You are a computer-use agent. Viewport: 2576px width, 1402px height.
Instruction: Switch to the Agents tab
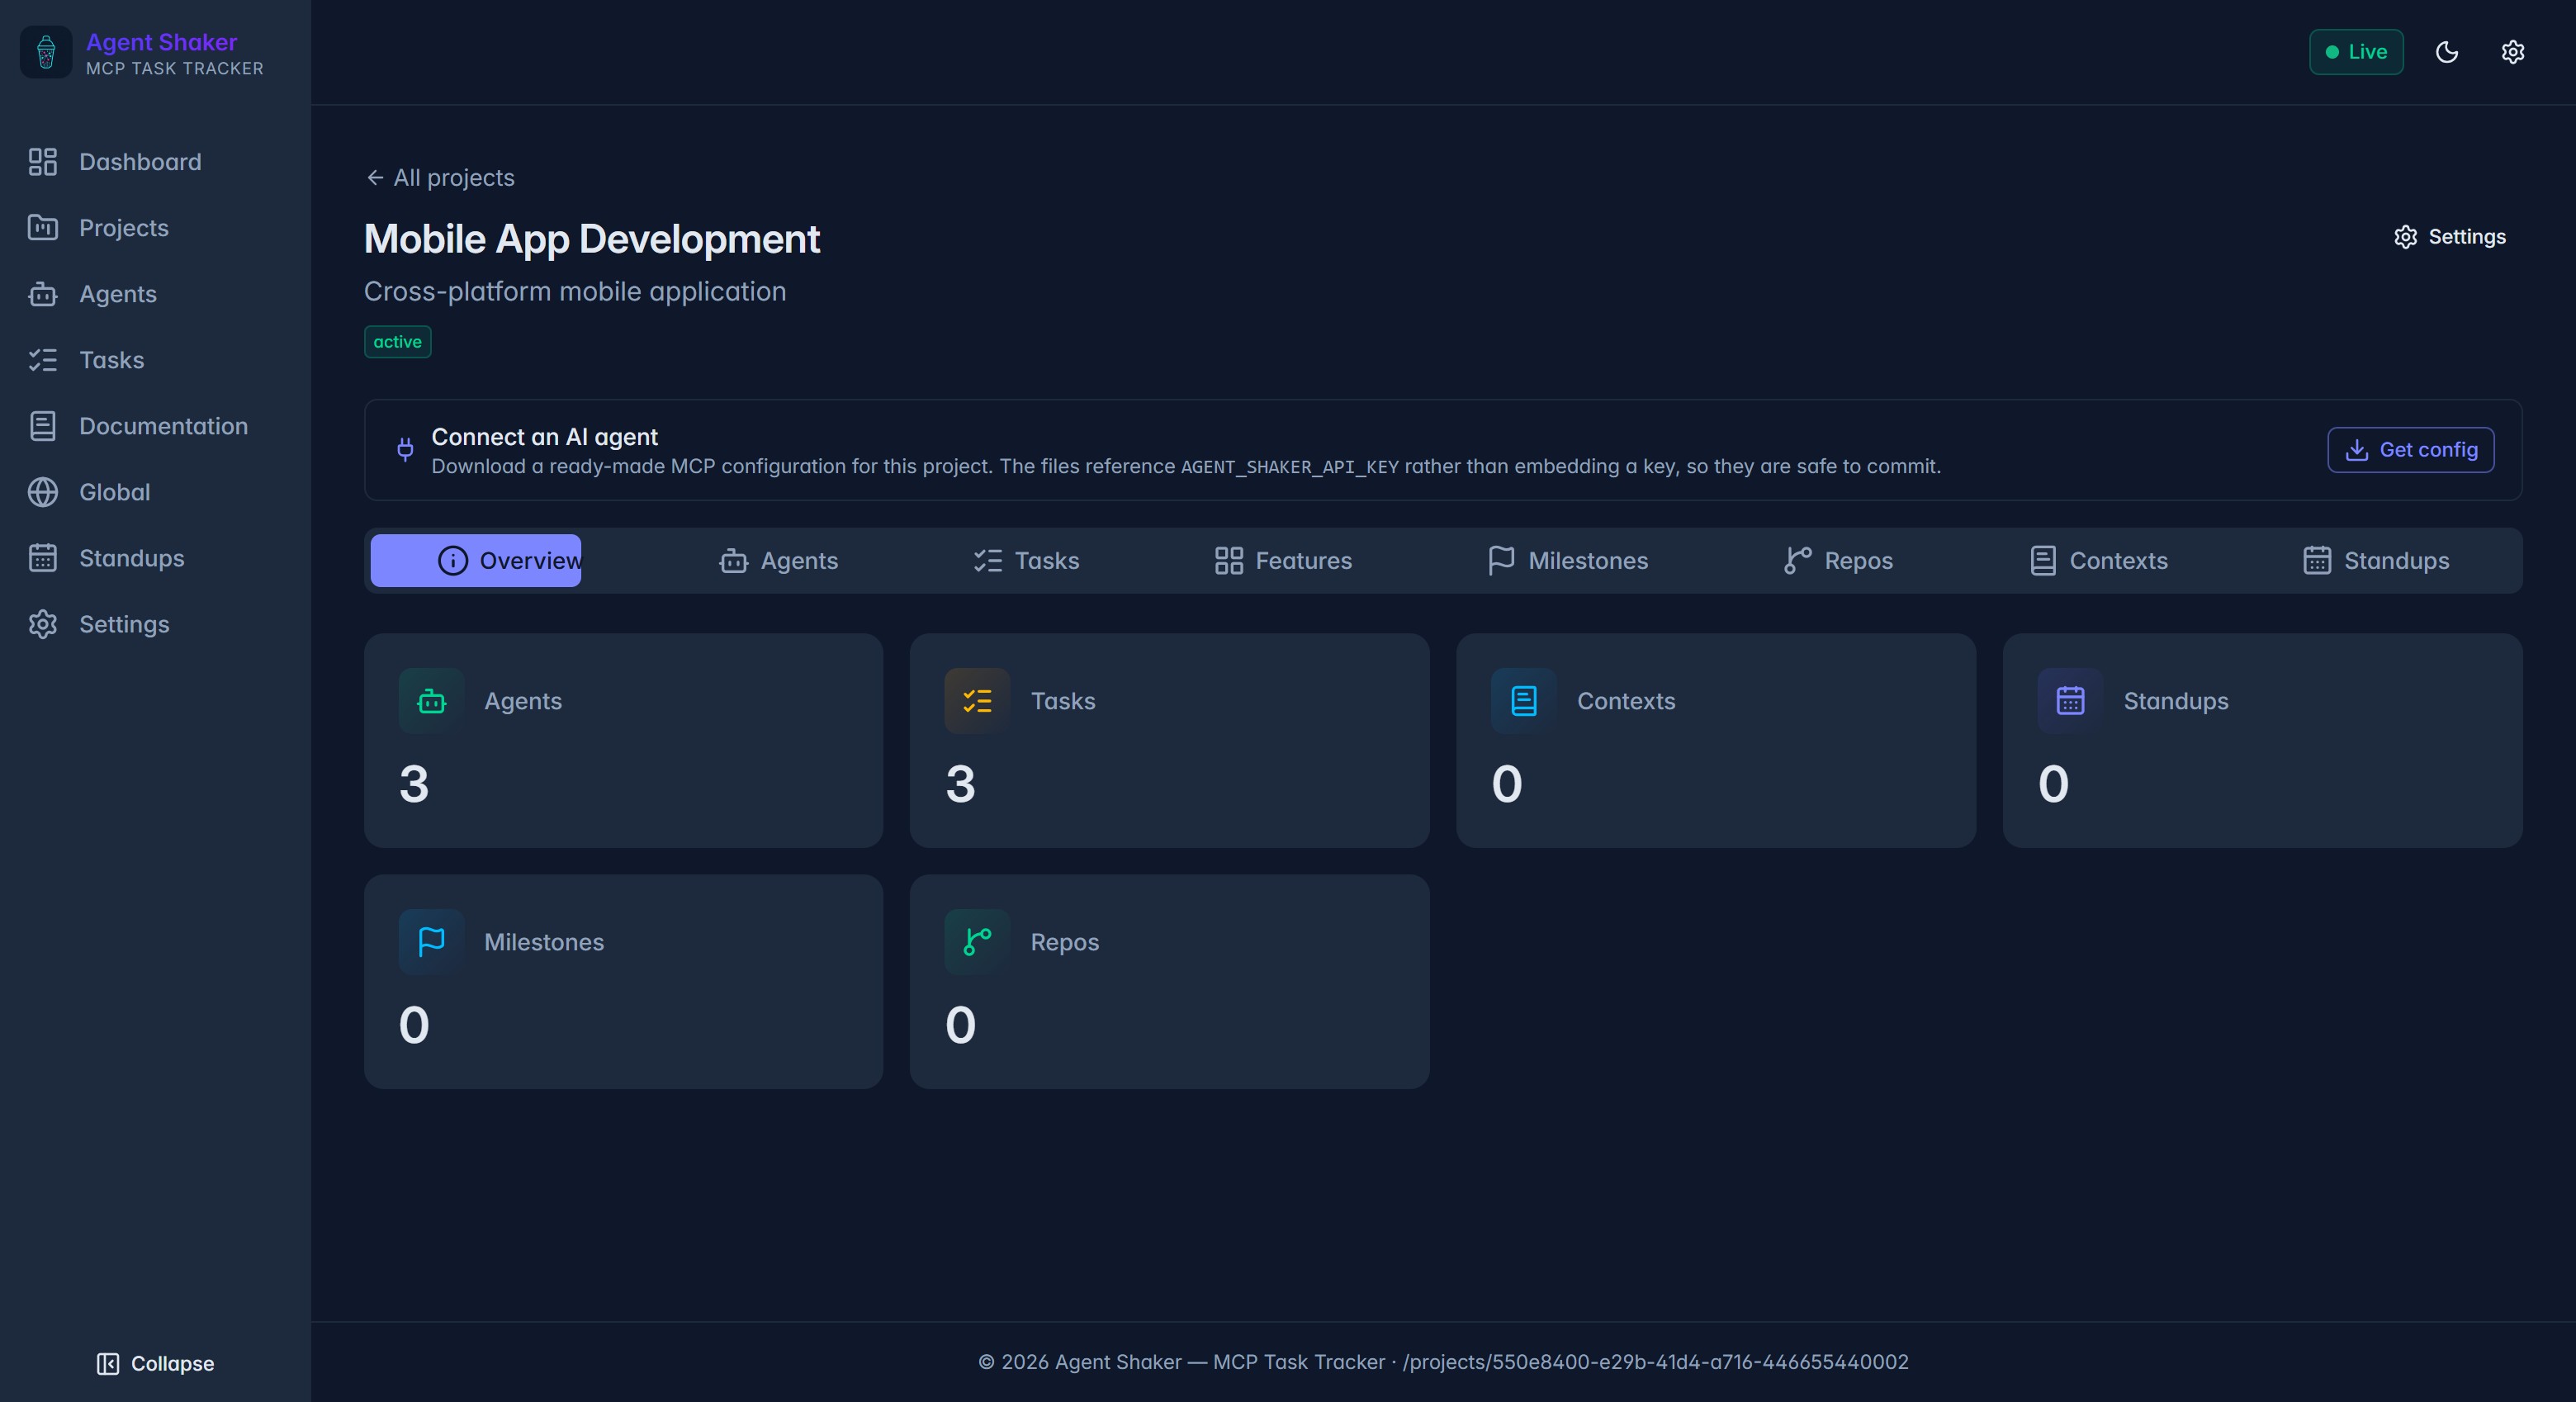pyautogui.click(x=779, y=561)
